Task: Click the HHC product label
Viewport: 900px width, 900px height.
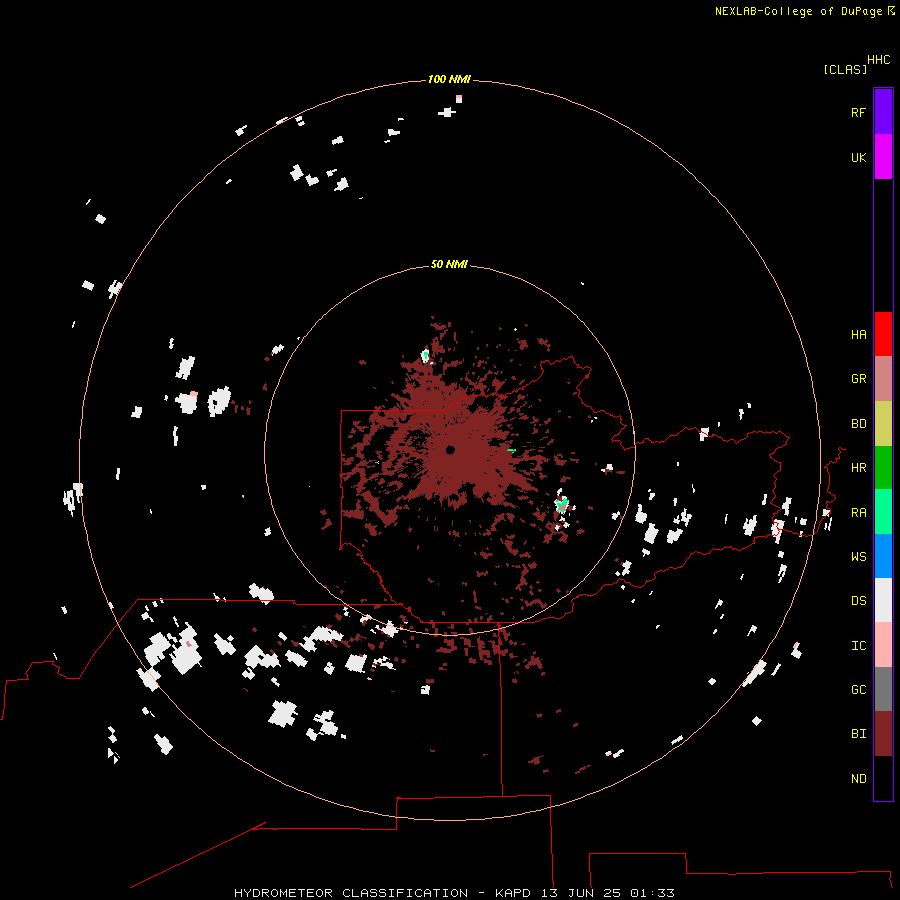Action: tap(879, 60)
